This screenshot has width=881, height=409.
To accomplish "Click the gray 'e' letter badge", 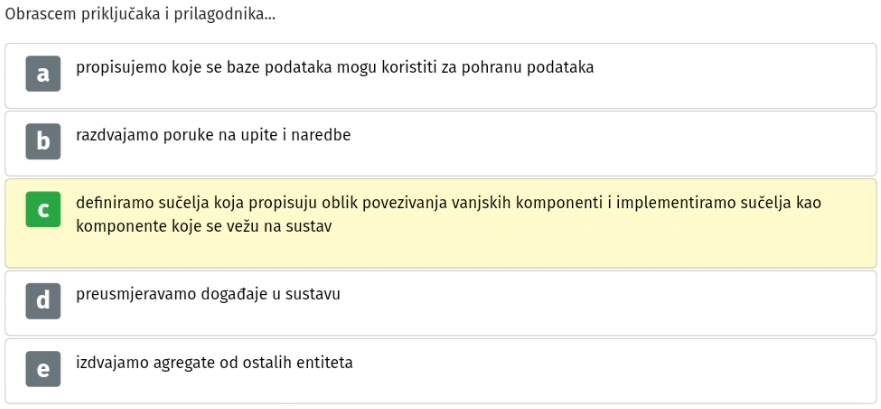I will tap(43, 369).
